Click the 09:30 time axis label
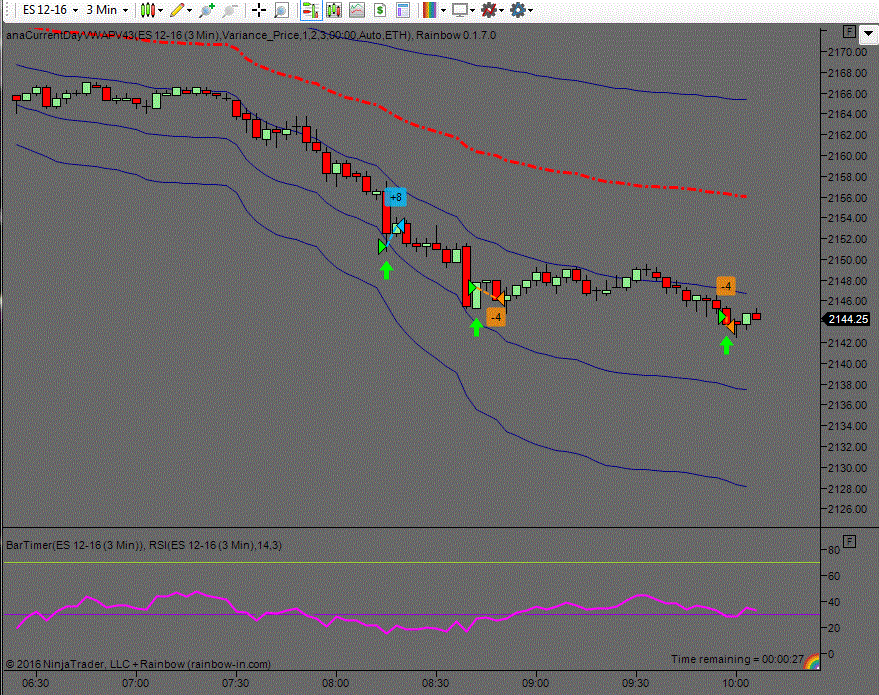 click(635, 683)
